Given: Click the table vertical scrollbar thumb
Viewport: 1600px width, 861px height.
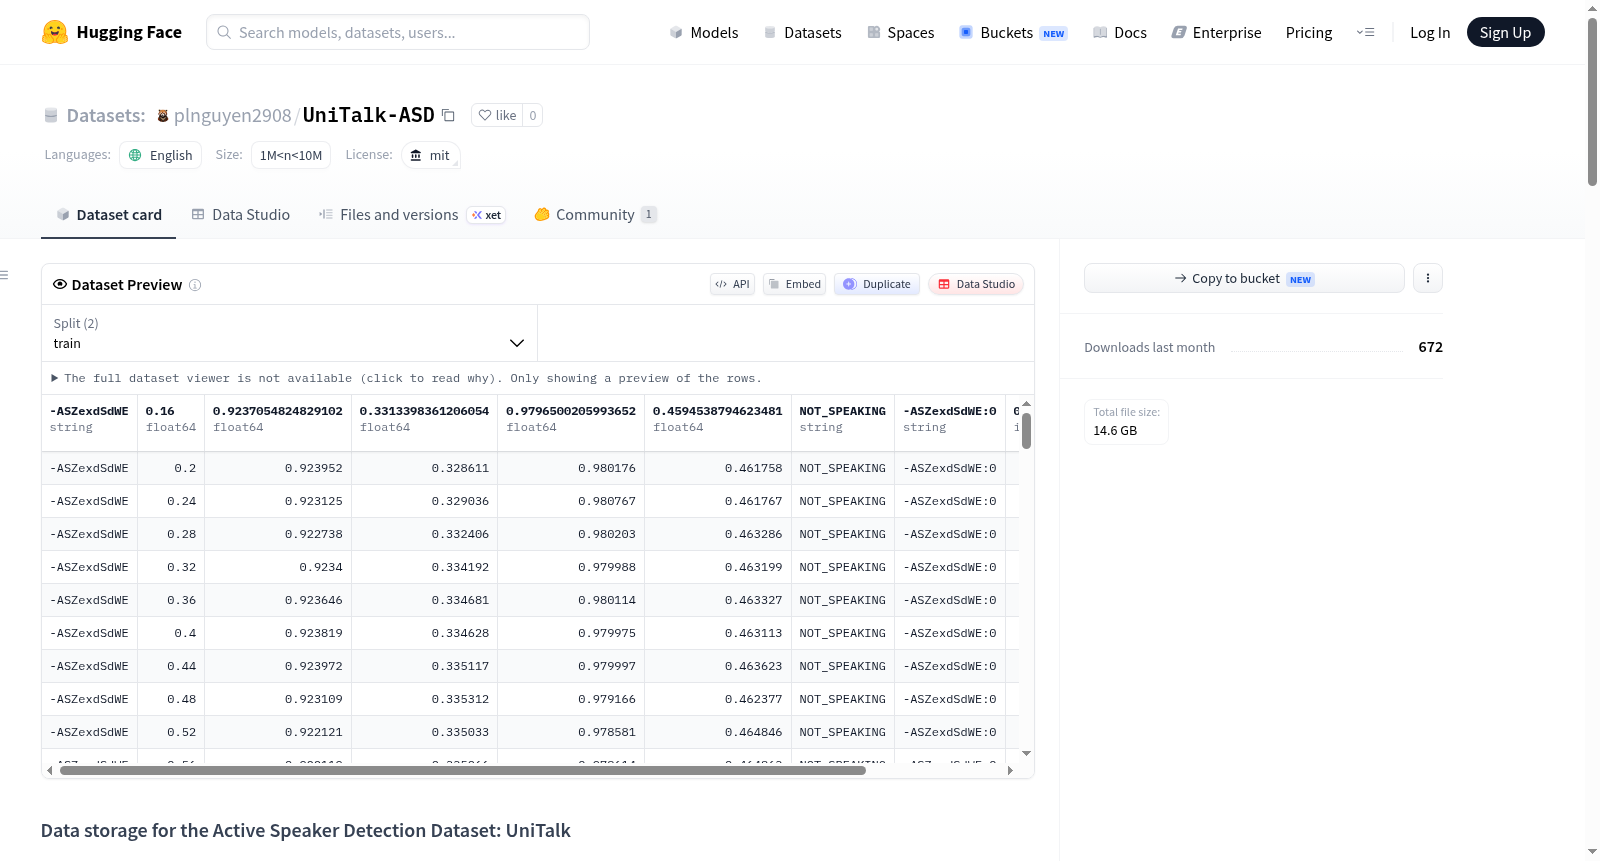Looking at the screenshot, I should point(1026,431).
